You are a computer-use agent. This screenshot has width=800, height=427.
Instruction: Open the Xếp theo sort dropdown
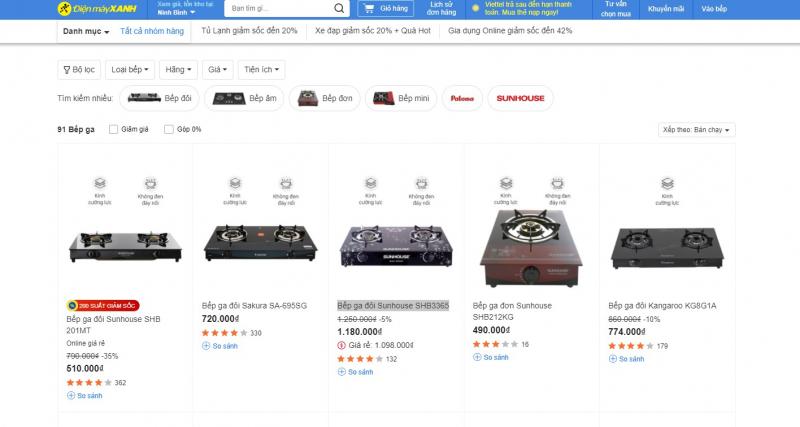[x=697, y=129]
